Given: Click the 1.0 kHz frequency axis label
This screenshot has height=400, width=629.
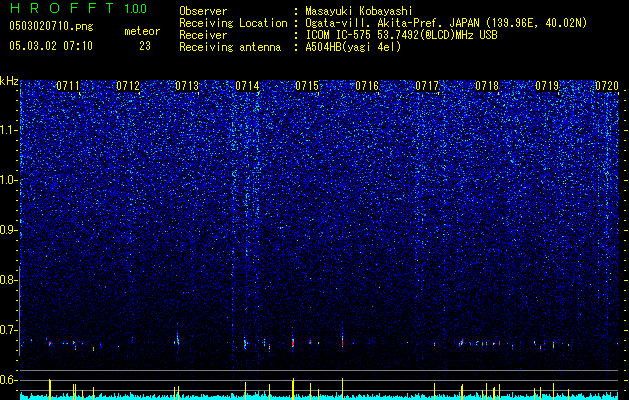Looking at the screenshot, I should click(9, 180).
